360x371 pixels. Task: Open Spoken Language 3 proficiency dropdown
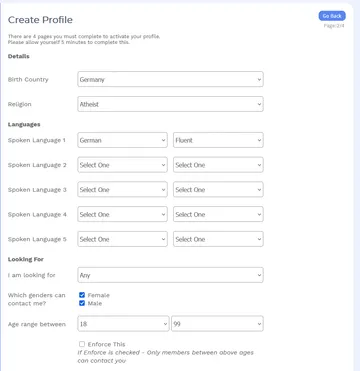[x=218, y=189]
